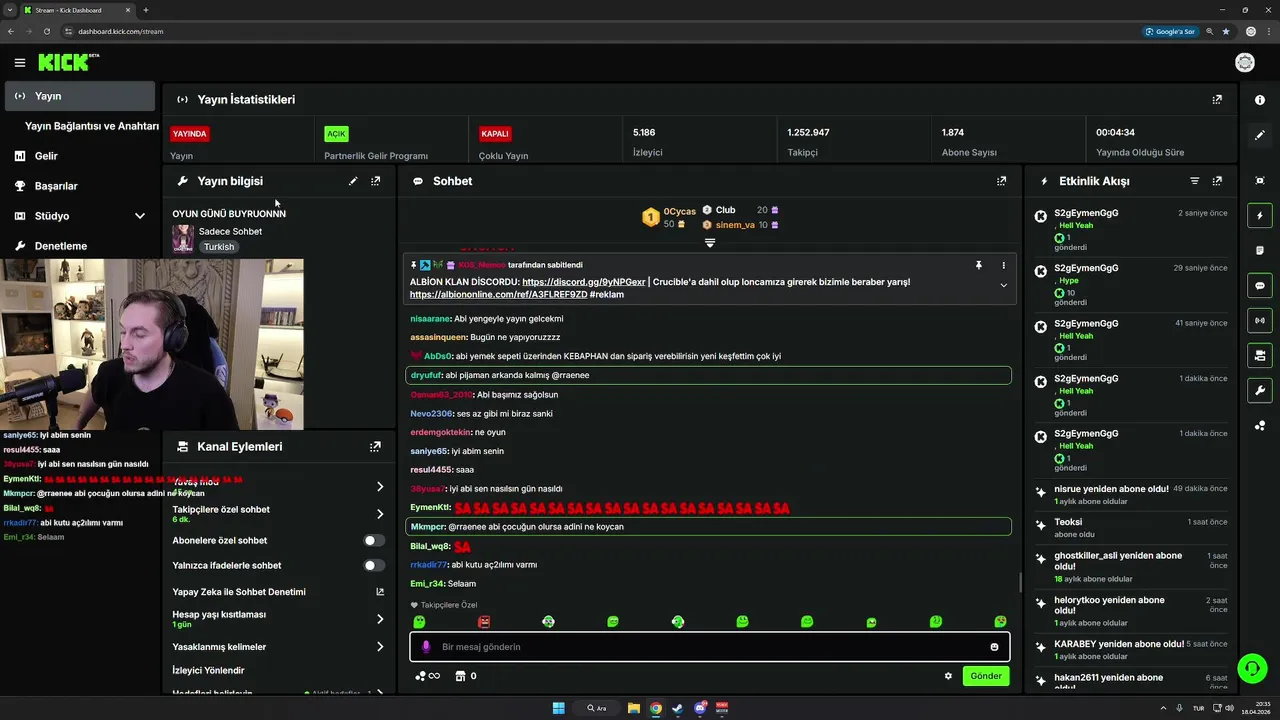Click the Sadece Sohbet category thumbnail
Image resolution: width=1280 pixels, height=720 pixels.
183,239
